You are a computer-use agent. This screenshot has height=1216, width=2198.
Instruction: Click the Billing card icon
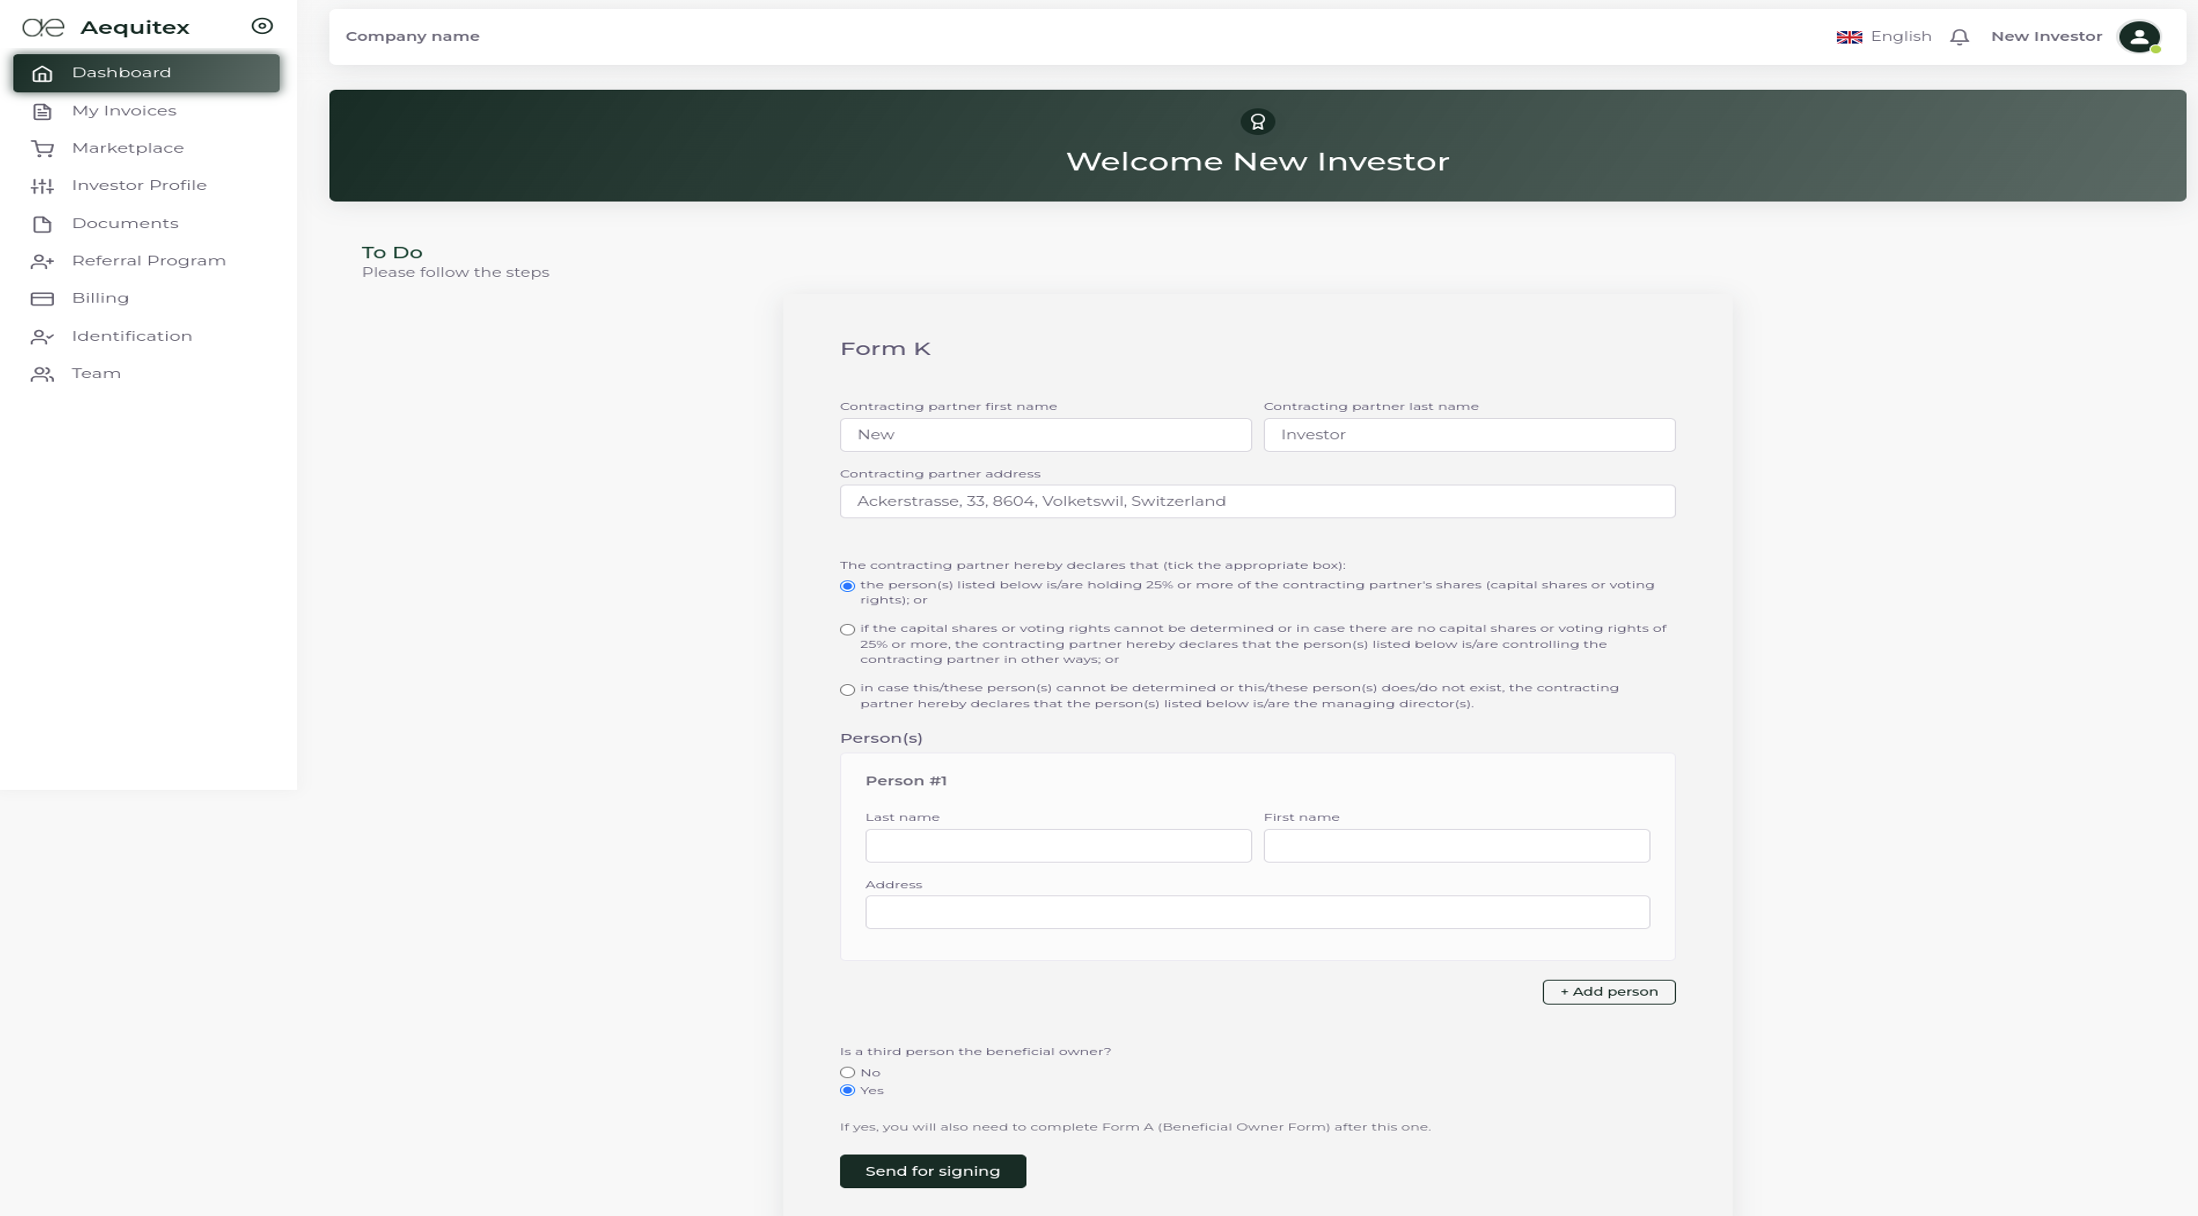(42, 298)
